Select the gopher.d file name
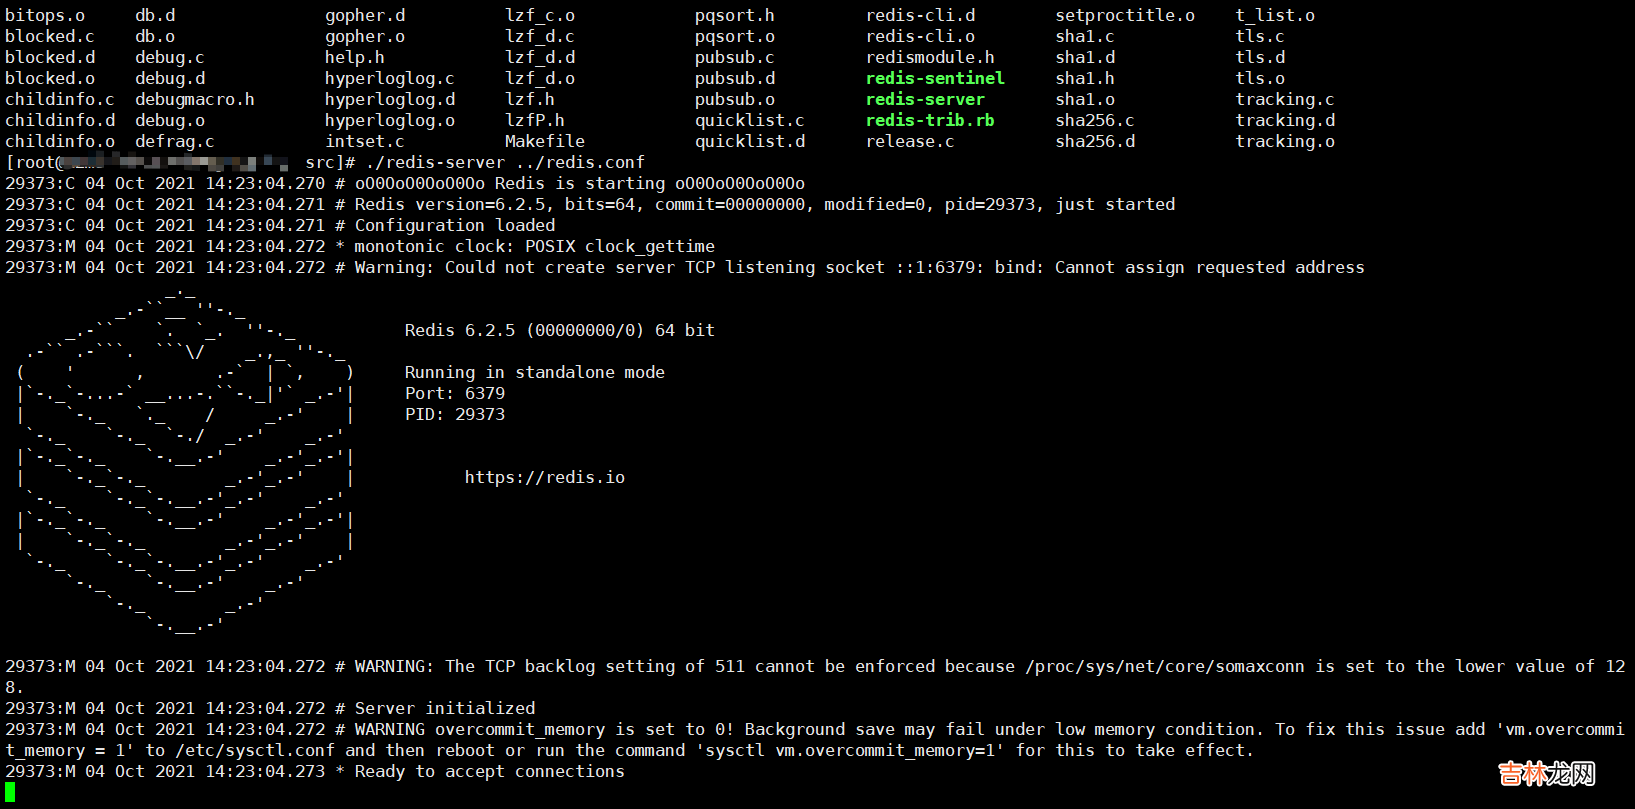The width and height of the screenshot is (1635, 809). pyautogui.click(x=365, y=15)
